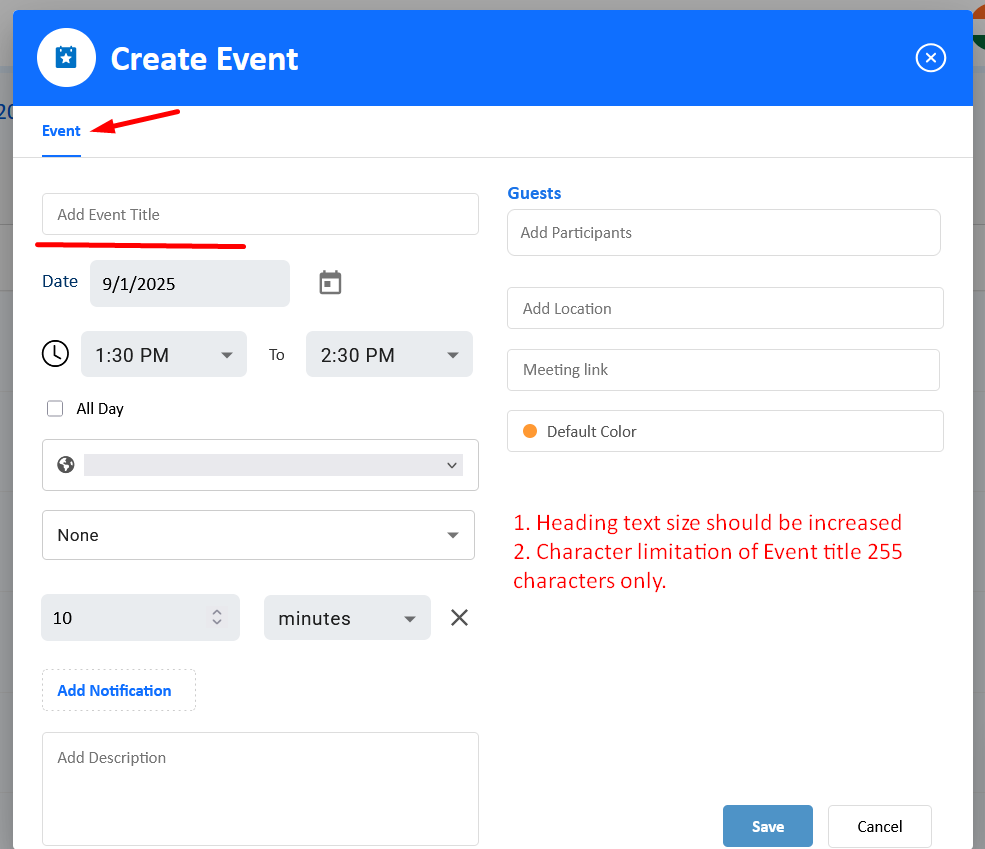Expand the 1:30 PM start time dropdown
985x849 pixels.
[x=164, y=354]
